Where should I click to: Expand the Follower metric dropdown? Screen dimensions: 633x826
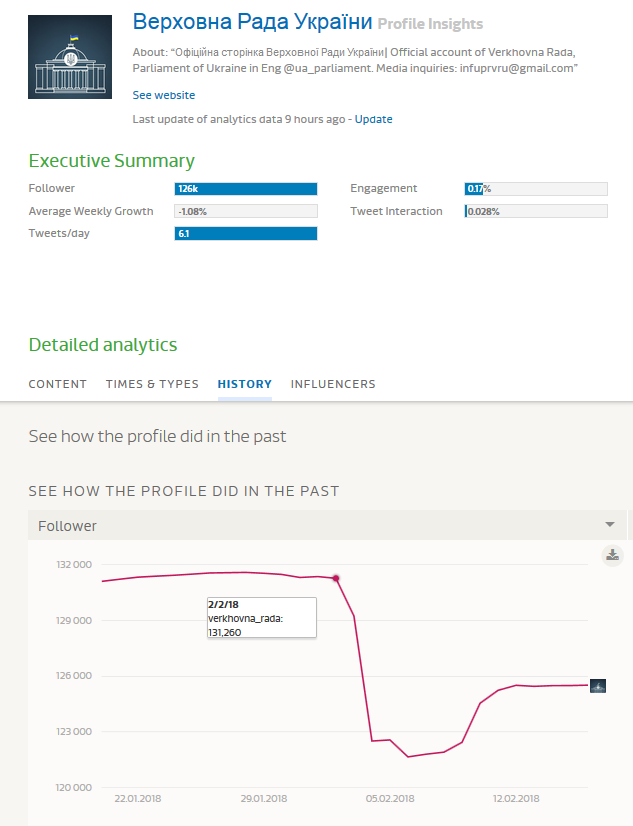[609, 525]
